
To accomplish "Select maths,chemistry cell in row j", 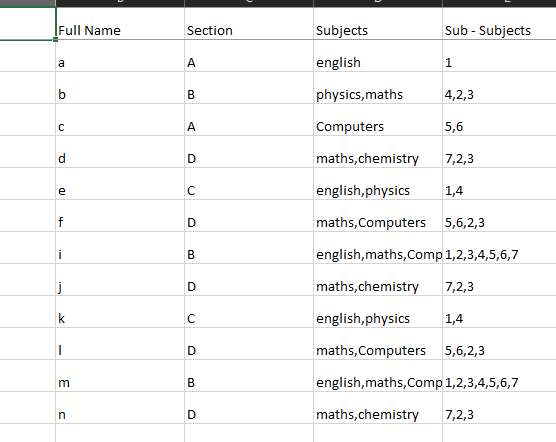I will 378,280.
